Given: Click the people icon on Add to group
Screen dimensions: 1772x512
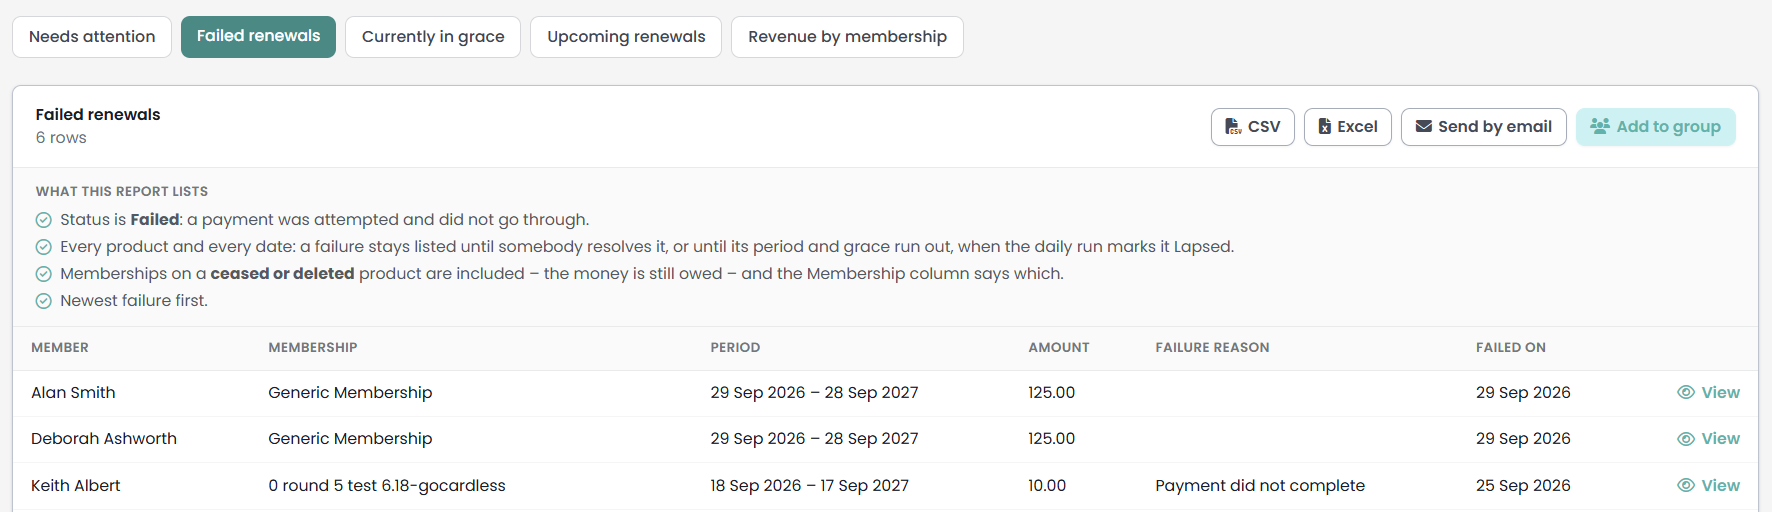Looking at the screenshot, I should [1600, 127].
